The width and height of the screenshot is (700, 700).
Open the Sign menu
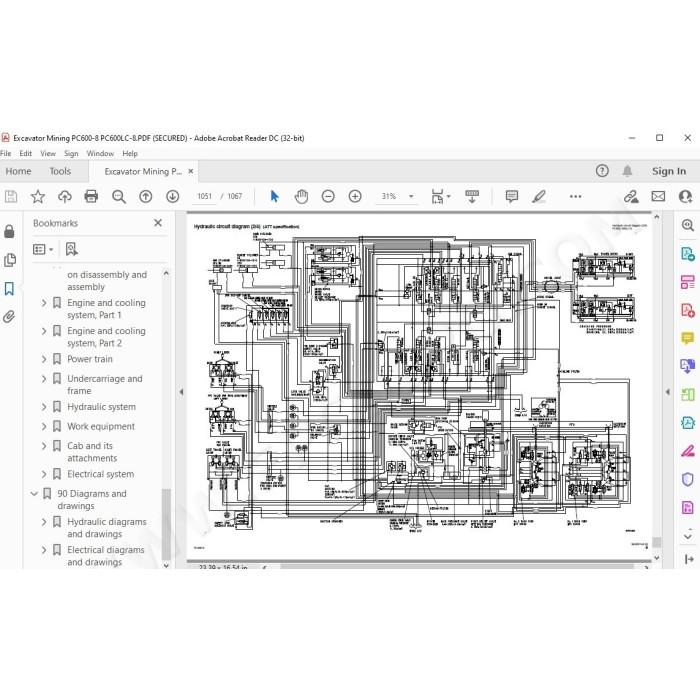tap(71, 154)
